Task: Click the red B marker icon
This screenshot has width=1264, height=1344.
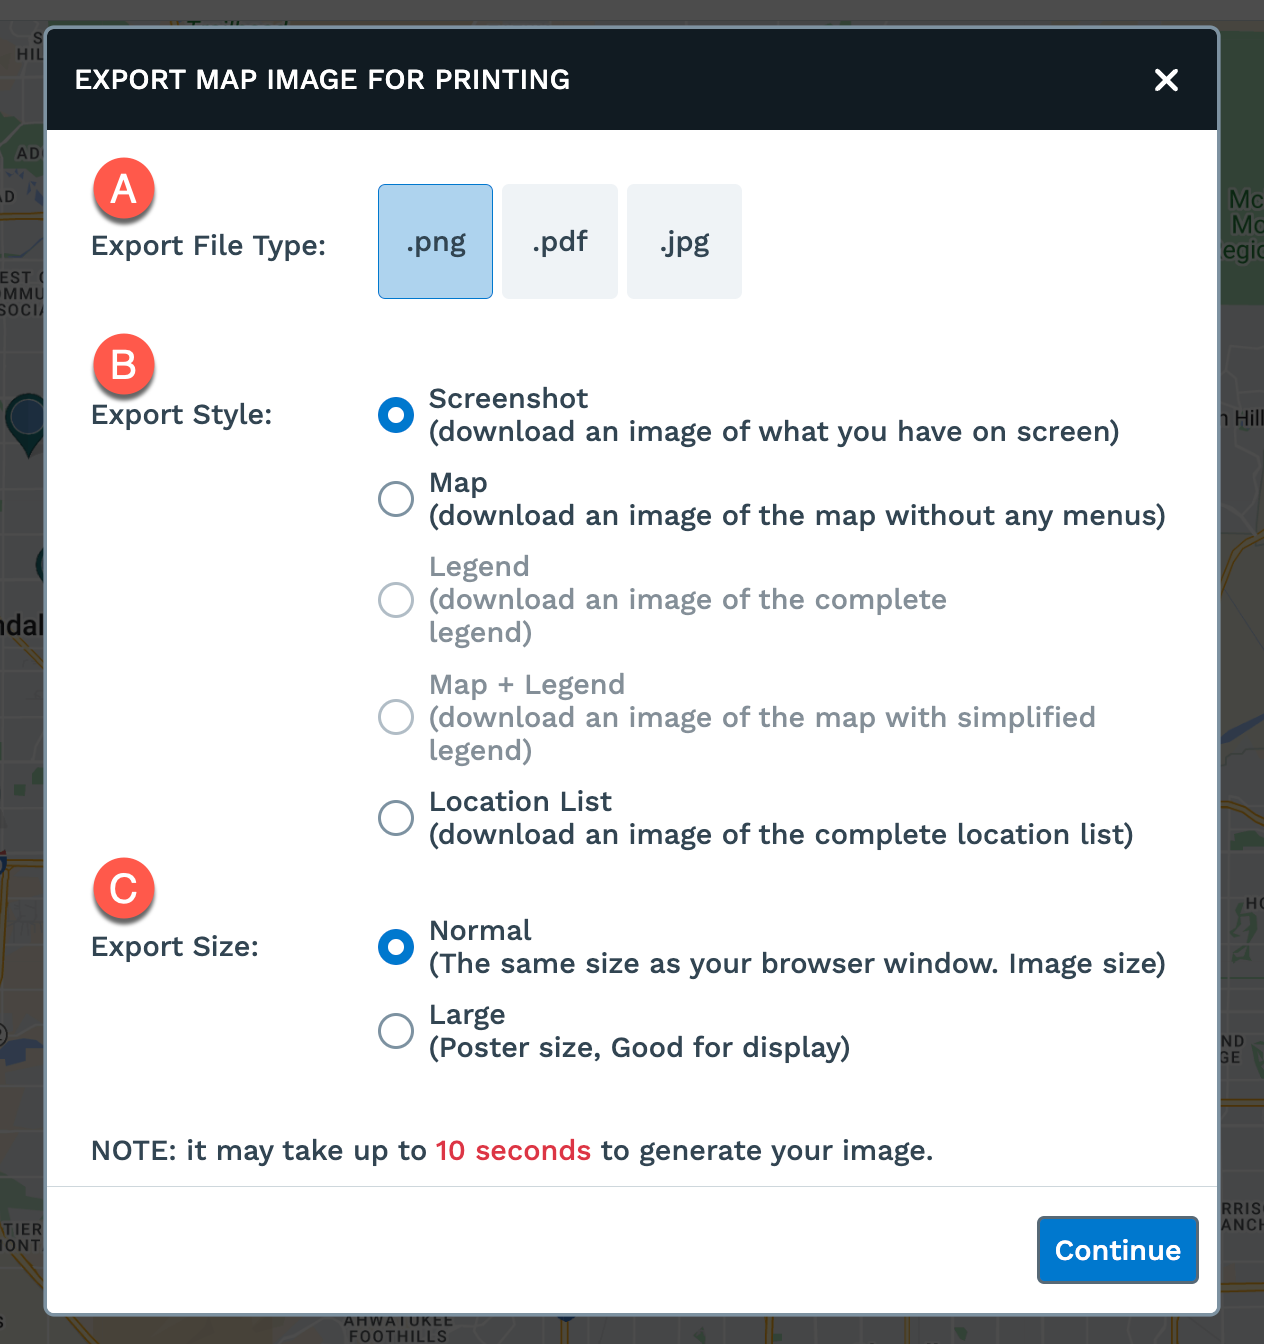Action: point(124,365)
